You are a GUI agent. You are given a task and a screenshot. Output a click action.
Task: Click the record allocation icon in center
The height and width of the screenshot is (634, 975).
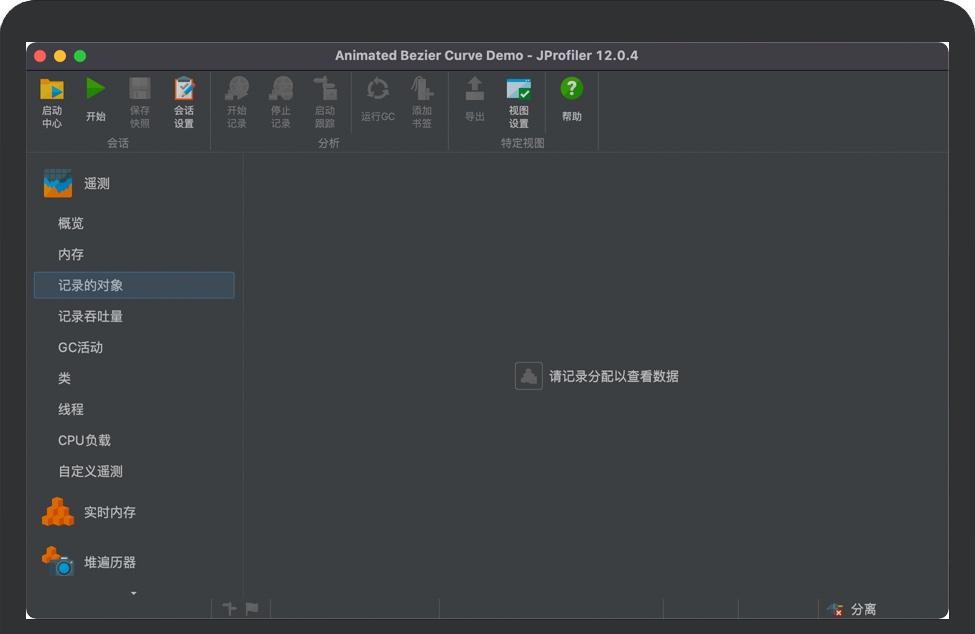pyautogui.click(x=529, y=376)
